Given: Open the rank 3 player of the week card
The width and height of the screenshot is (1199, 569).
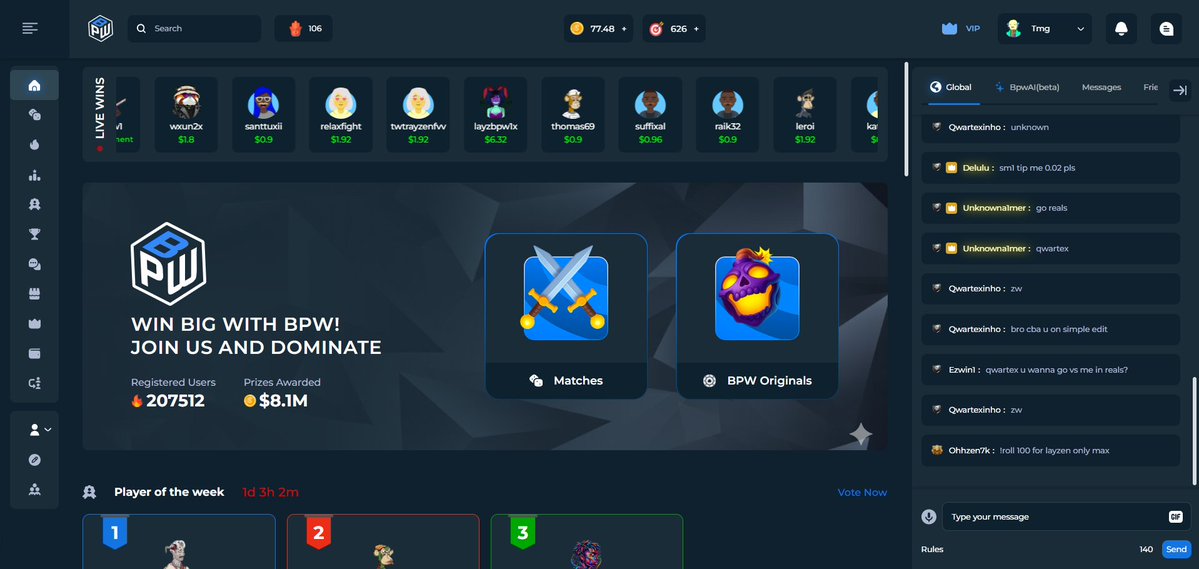Looking at the screenshot, I should click(x=587, y=541).
